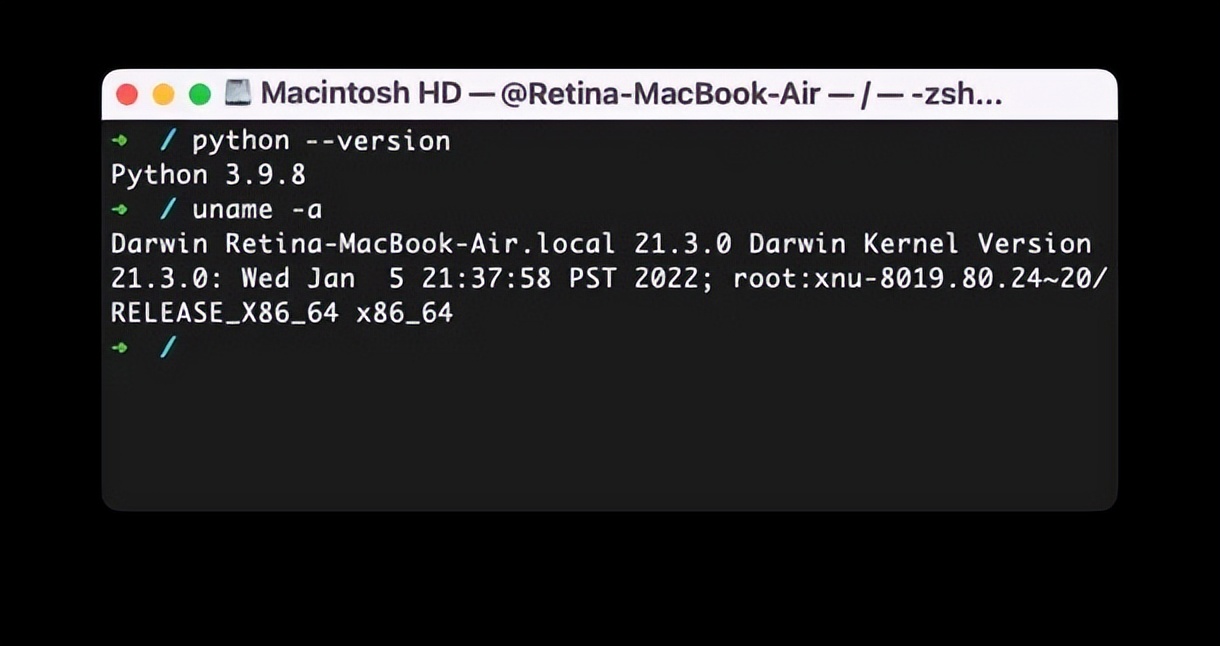The image size is (1220, 646).
Task: Click the blue slash before uname command
Action: click(x=169, y=210)
